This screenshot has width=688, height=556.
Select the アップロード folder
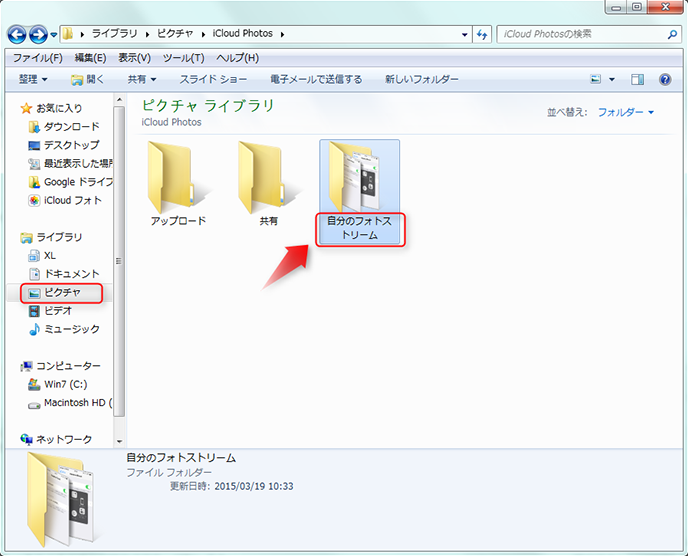[178, 183]
